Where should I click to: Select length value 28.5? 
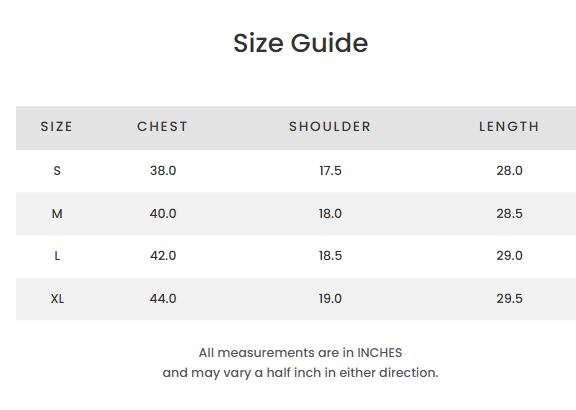click(510, 213)
